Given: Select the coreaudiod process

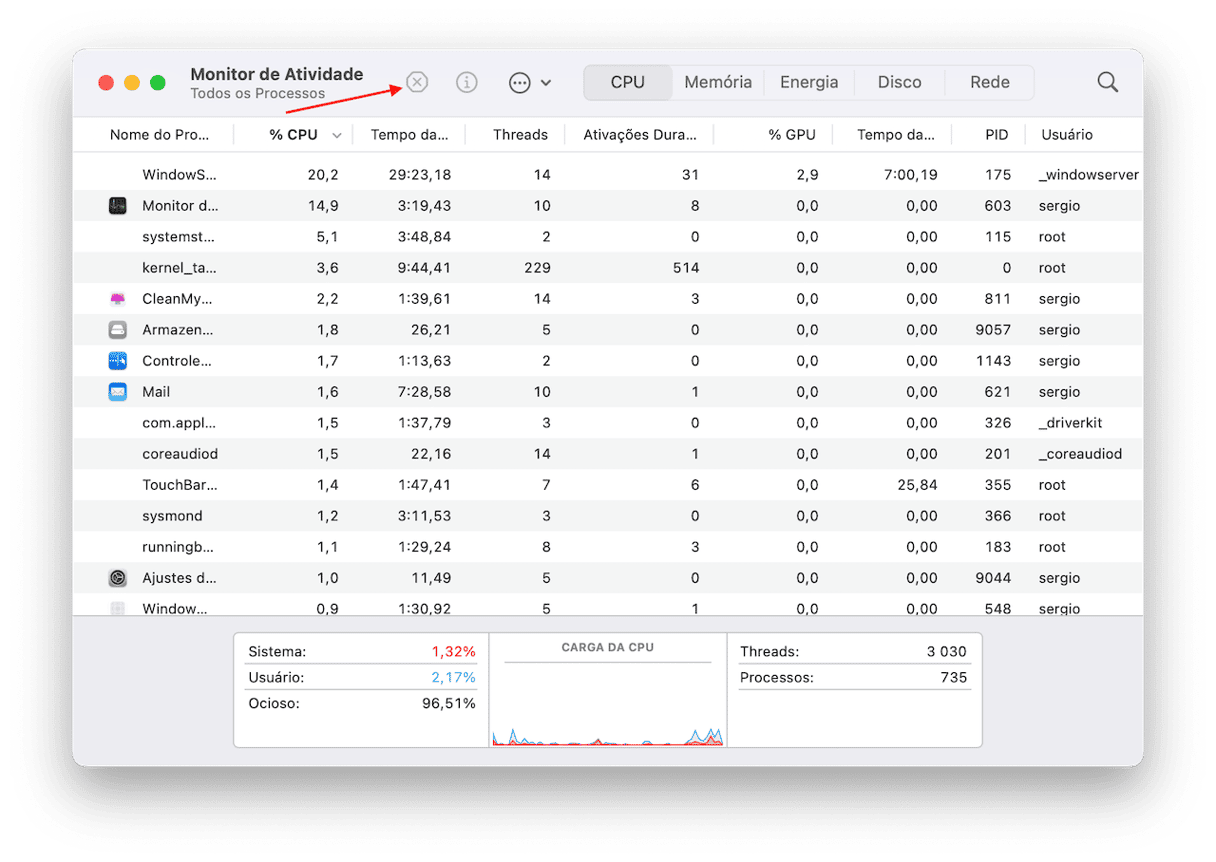Looking at the screenshot, I should click(x=608, y=454).
